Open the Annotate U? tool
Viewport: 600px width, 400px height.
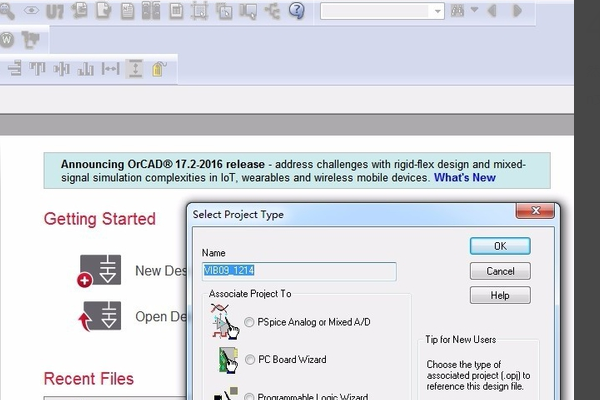tap(55, 11)
